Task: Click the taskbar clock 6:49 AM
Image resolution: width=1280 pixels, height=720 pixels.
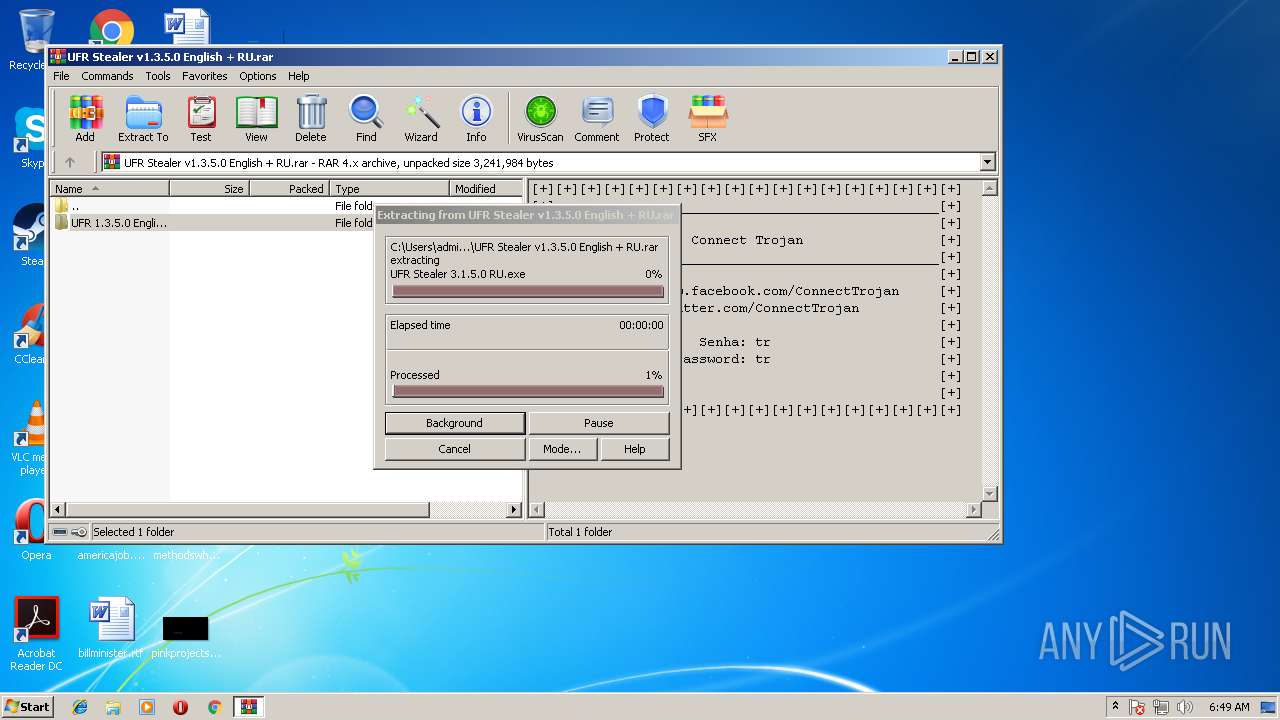Action: click(1229, 707)
